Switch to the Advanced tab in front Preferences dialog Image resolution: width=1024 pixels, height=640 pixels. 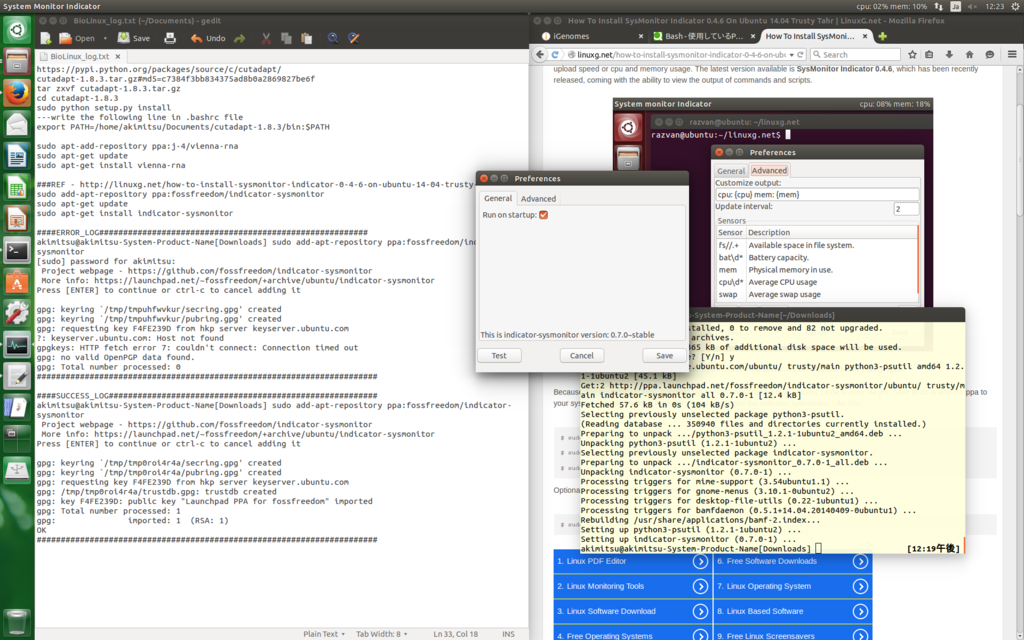[538, 199]
